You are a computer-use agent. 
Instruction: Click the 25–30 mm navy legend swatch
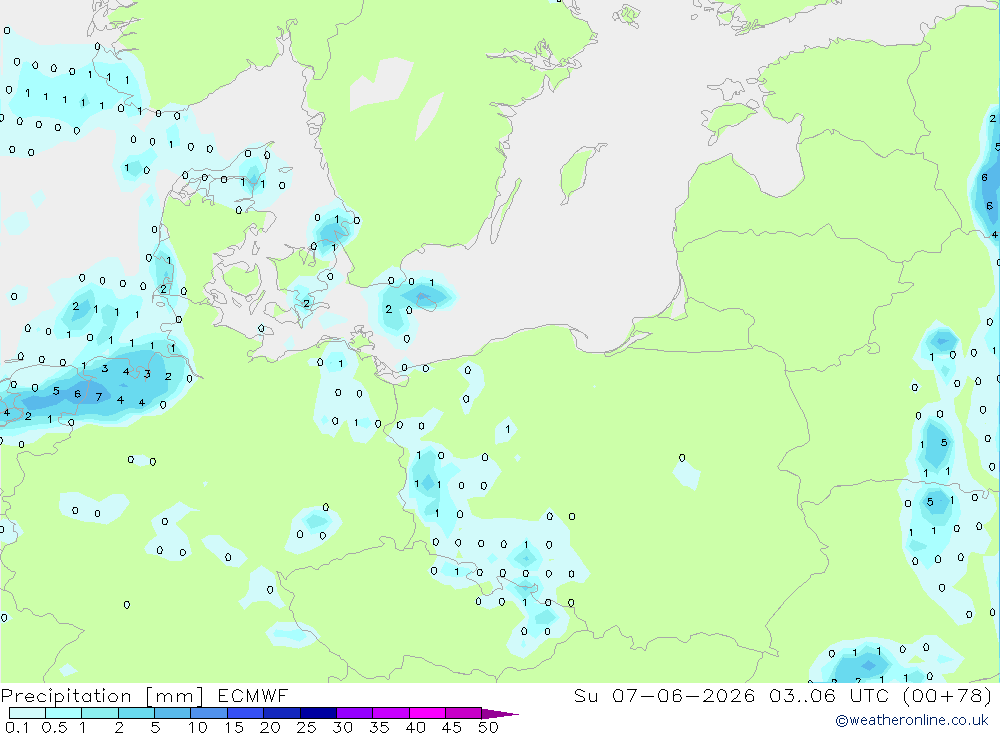pyautogui.click(x=318, y=713)
